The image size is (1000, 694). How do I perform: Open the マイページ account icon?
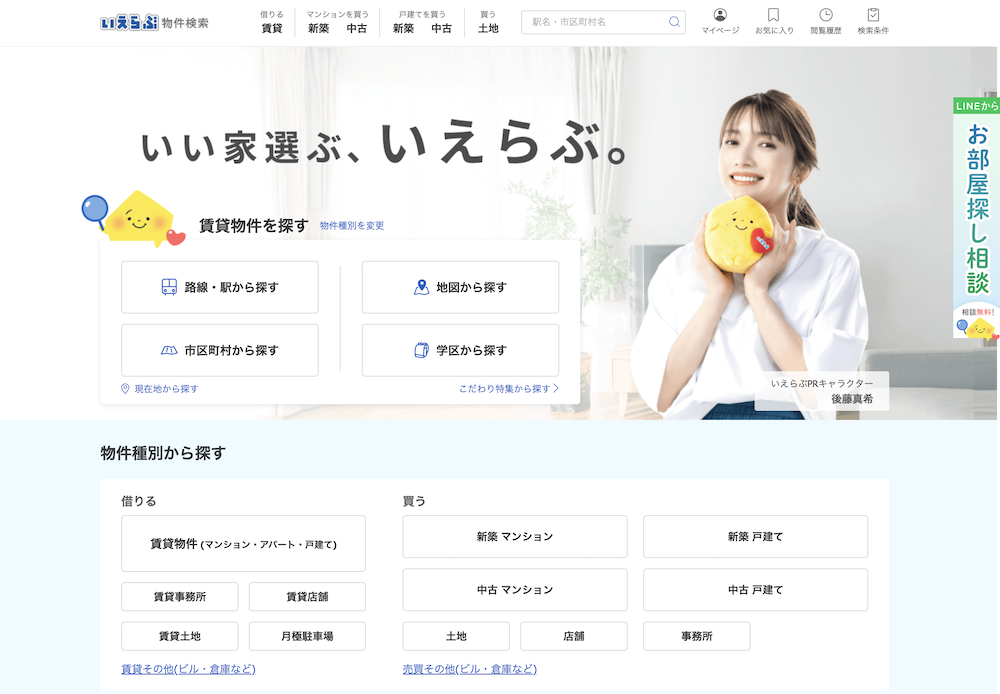(x=718, y=21)
